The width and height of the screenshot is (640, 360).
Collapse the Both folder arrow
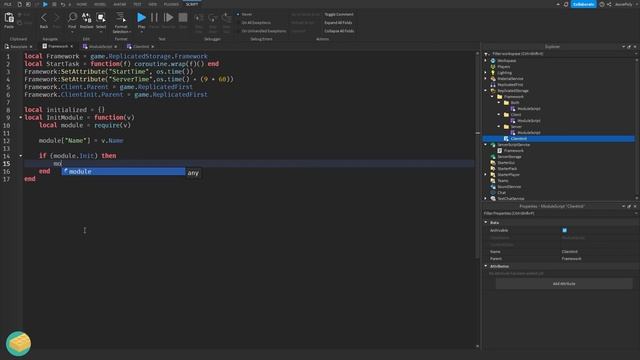coord(499,103)
